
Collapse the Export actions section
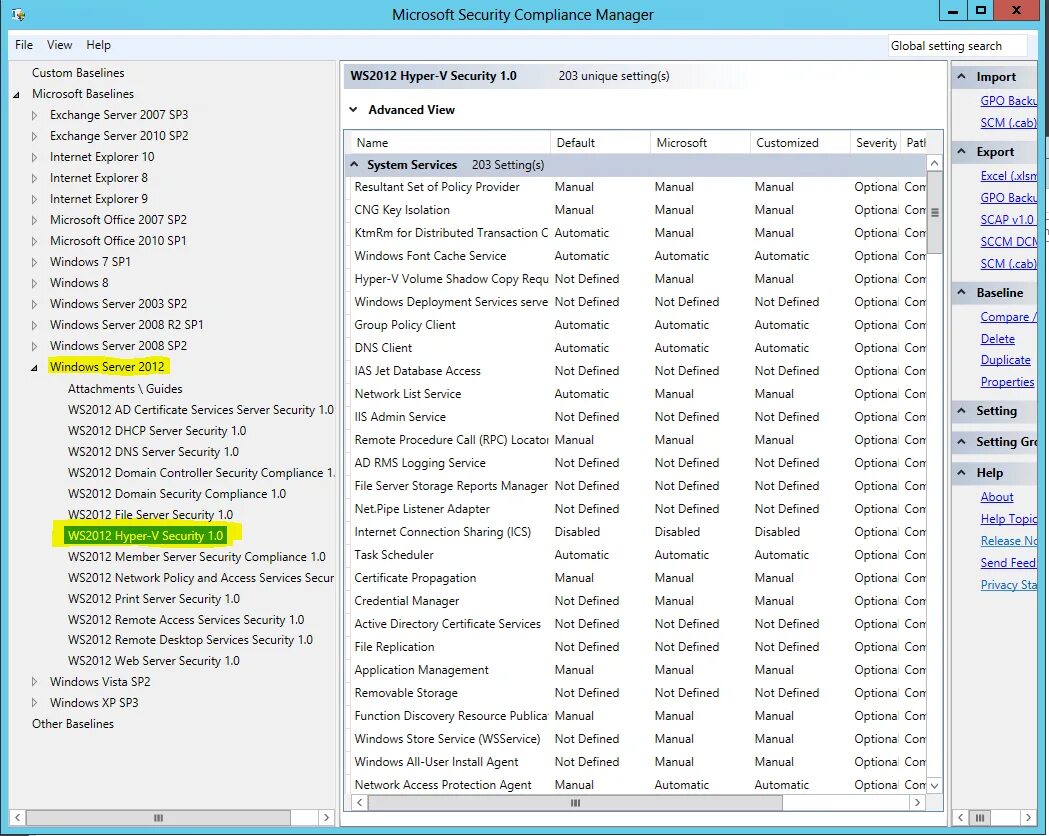961,152
